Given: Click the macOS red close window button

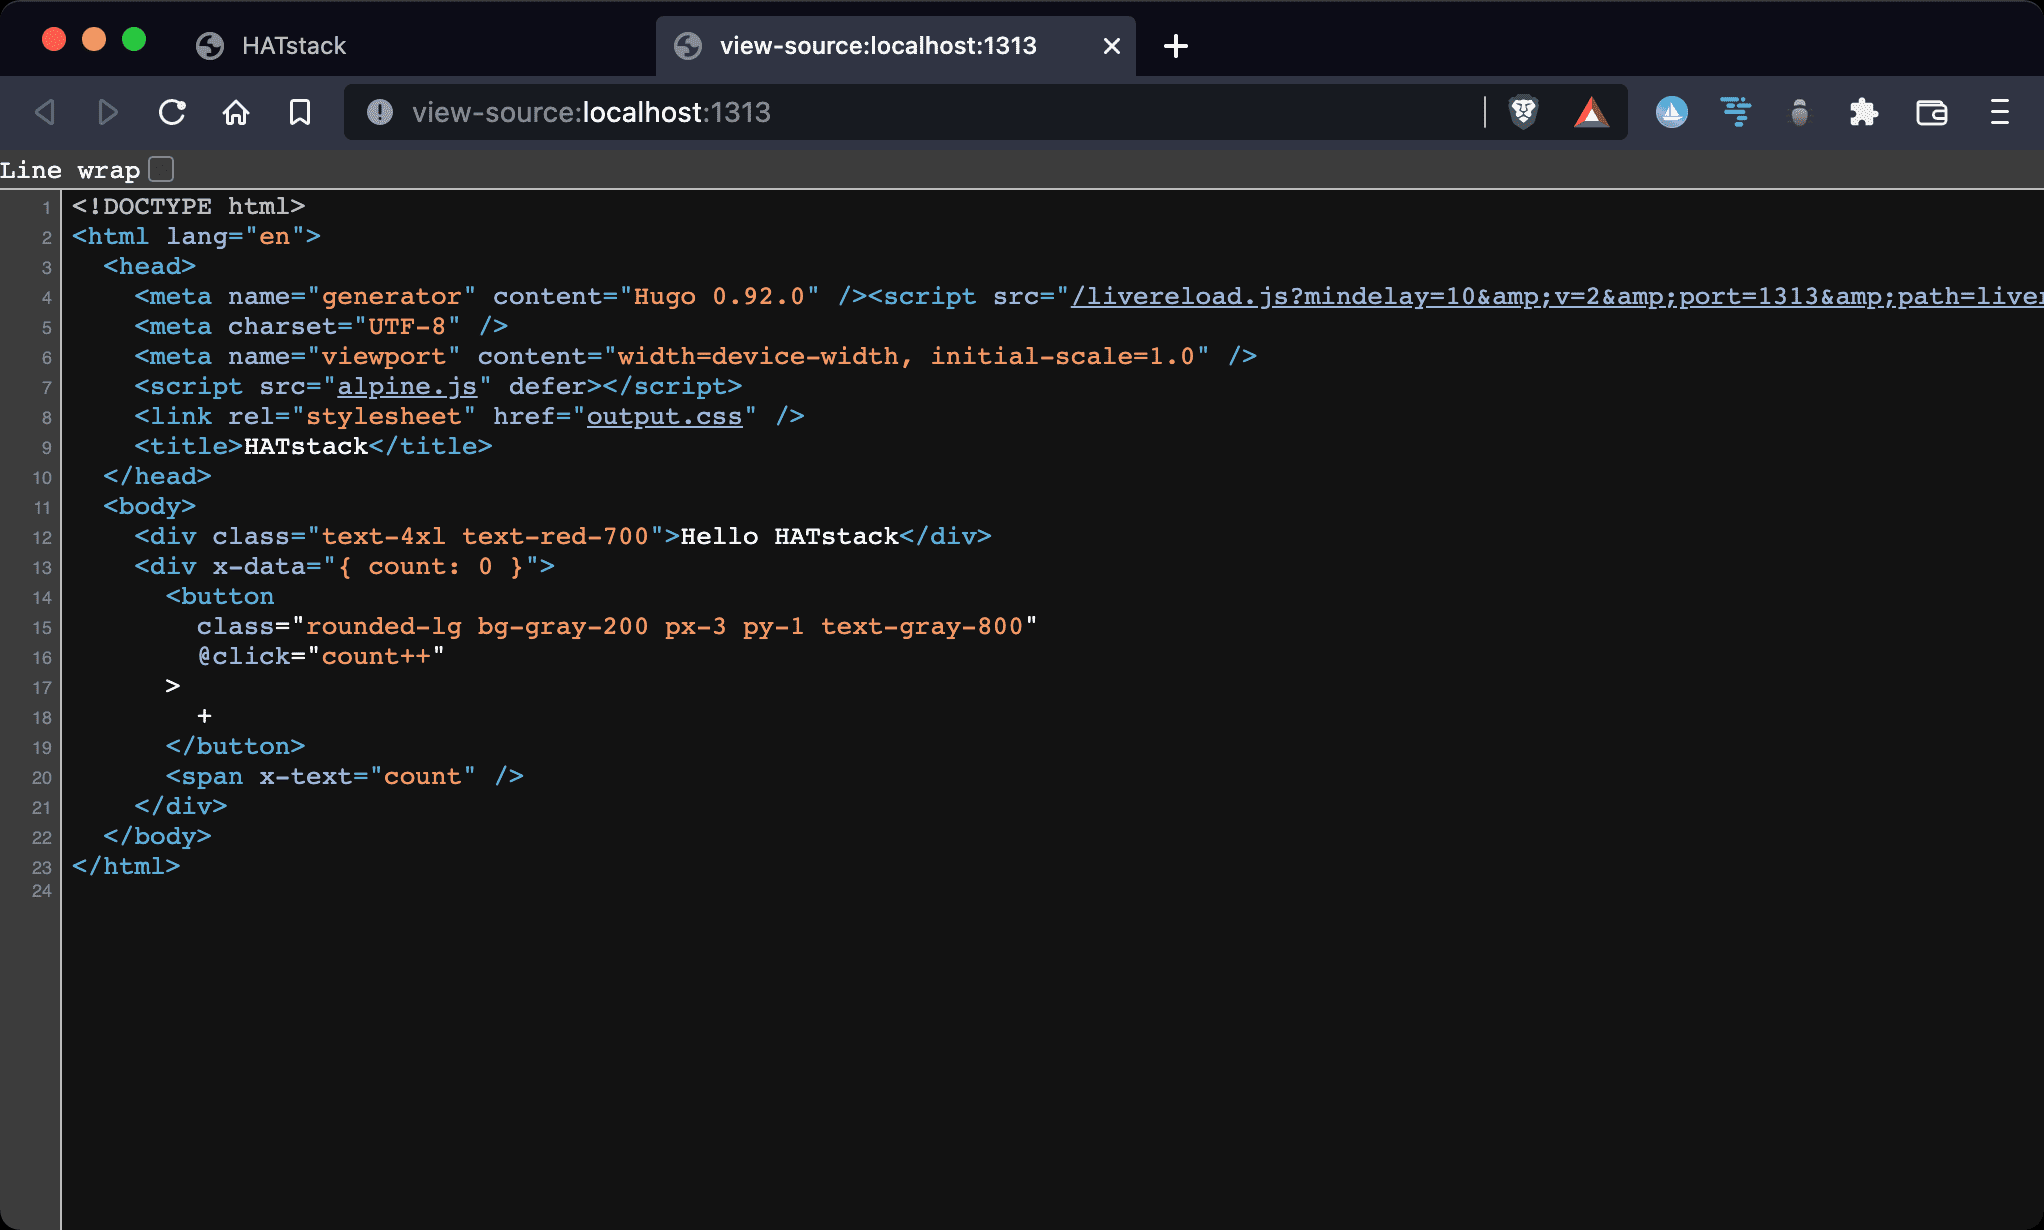Looking at the screenshot, I should pos(54,39).
